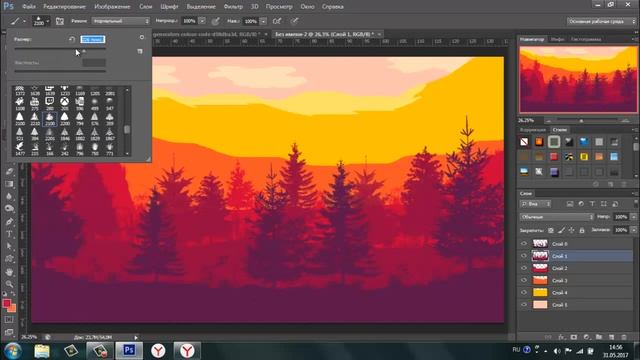The image size is (640, 360).
Task: Toggle lock transparent pixels in Layers panel
Action: [x=551, y=230]
